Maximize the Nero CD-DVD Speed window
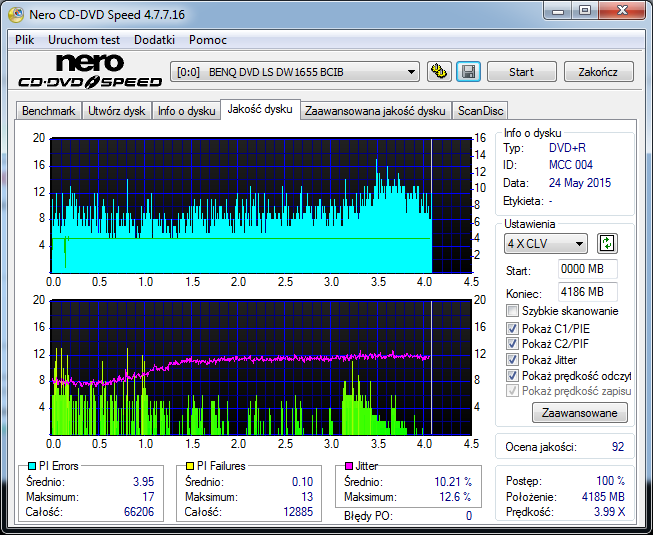Viewport: 653px width, 535px height. click(585, 10)
